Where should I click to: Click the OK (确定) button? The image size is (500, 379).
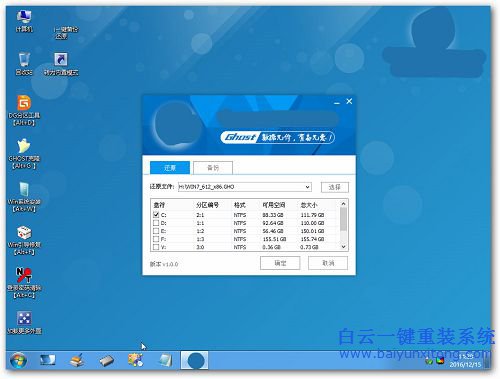[x=280, y=263]
